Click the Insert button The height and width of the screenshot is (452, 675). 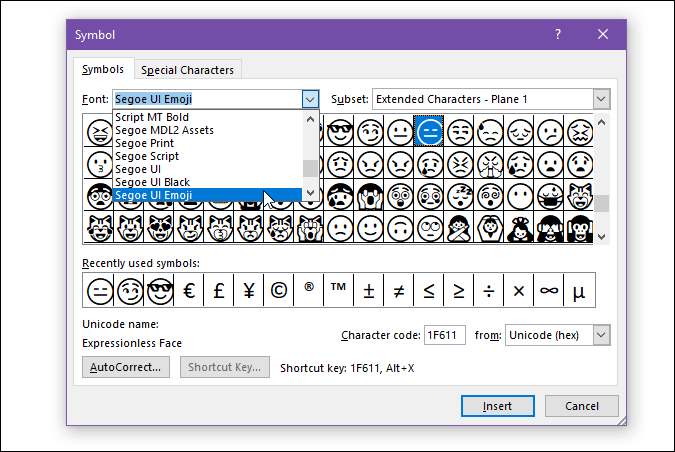[x=497, y=406]
